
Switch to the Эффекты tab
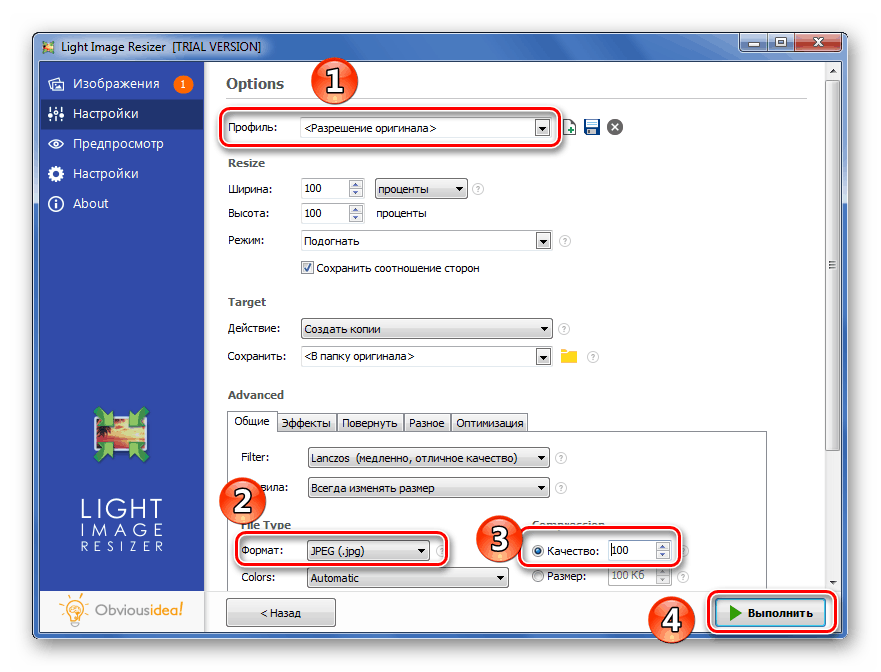(x=306, y=423)
